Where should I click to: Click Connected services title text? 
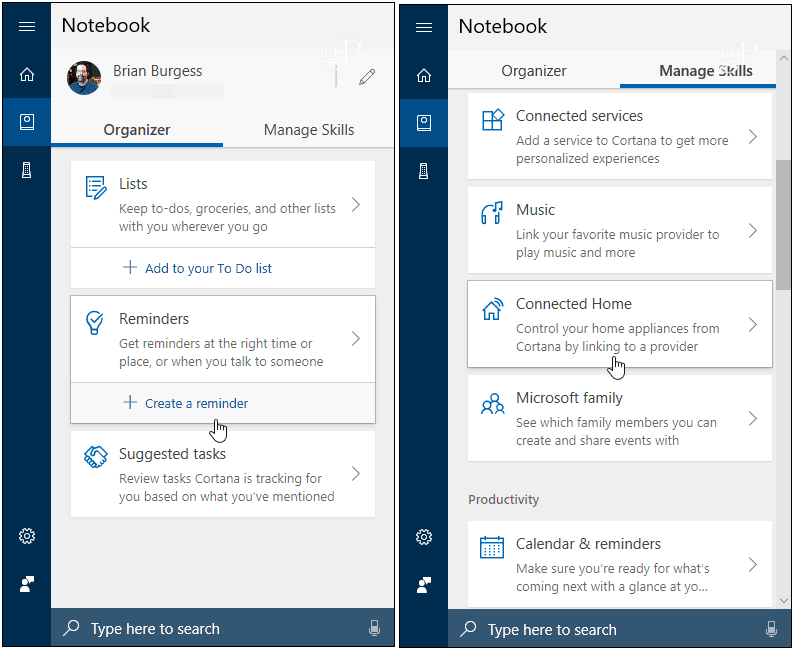(579, 116)
